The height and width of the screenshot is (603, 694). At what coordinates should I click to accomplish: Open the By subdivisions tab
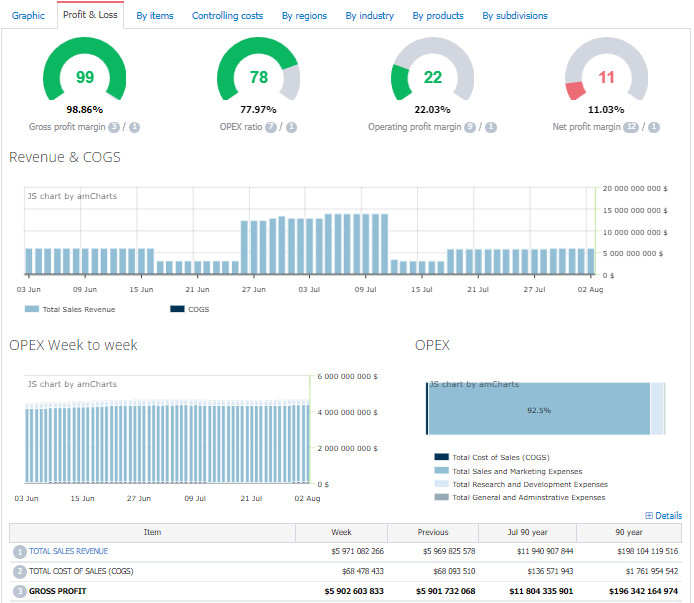click(514, 16)
